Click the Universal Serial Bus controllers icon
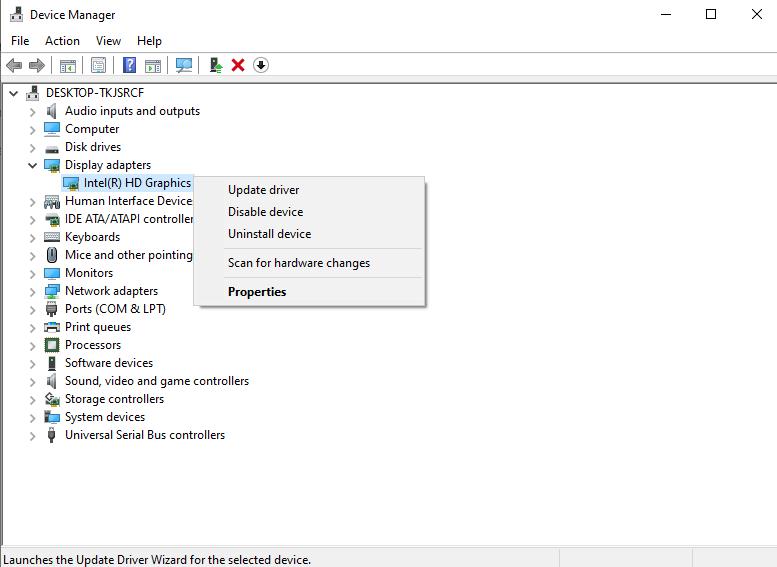 (51, 435)
